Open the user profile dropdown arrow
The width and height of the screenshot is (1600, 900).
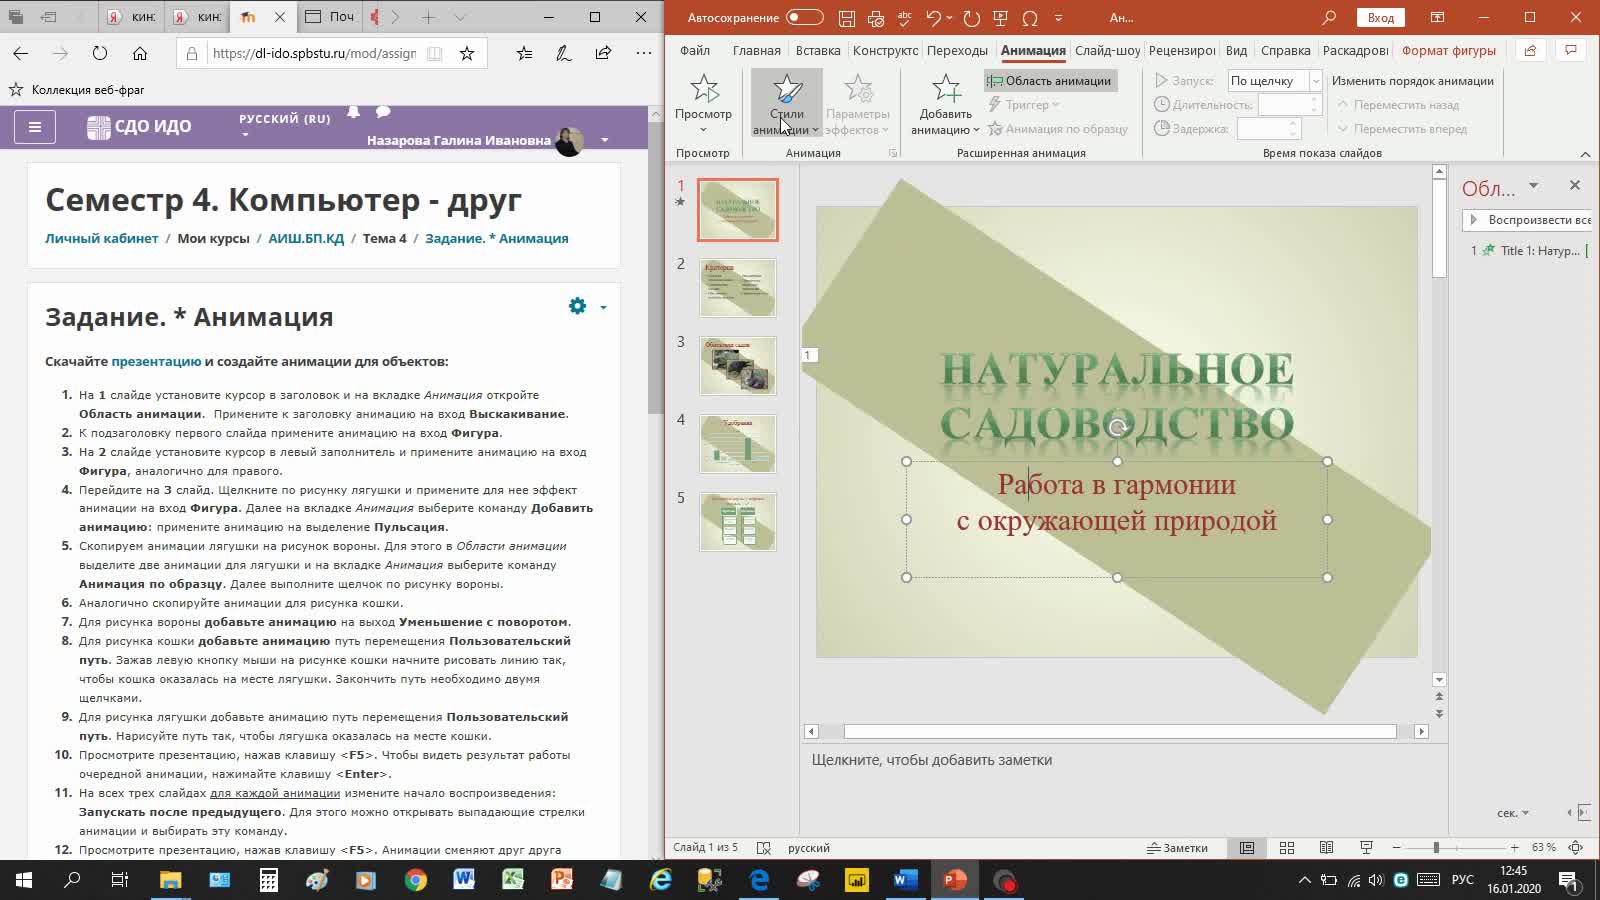click(x=605, y=140)
